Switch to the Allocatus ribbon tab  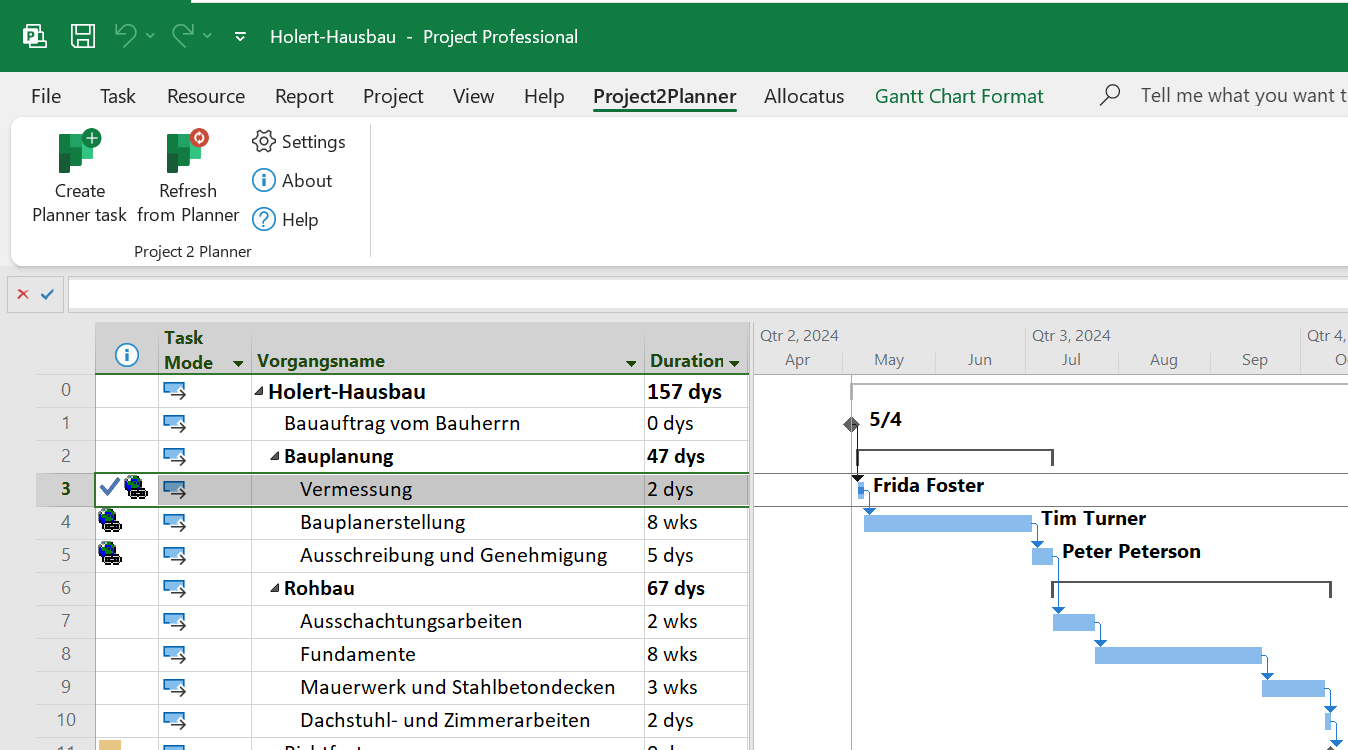click(804, 97)
